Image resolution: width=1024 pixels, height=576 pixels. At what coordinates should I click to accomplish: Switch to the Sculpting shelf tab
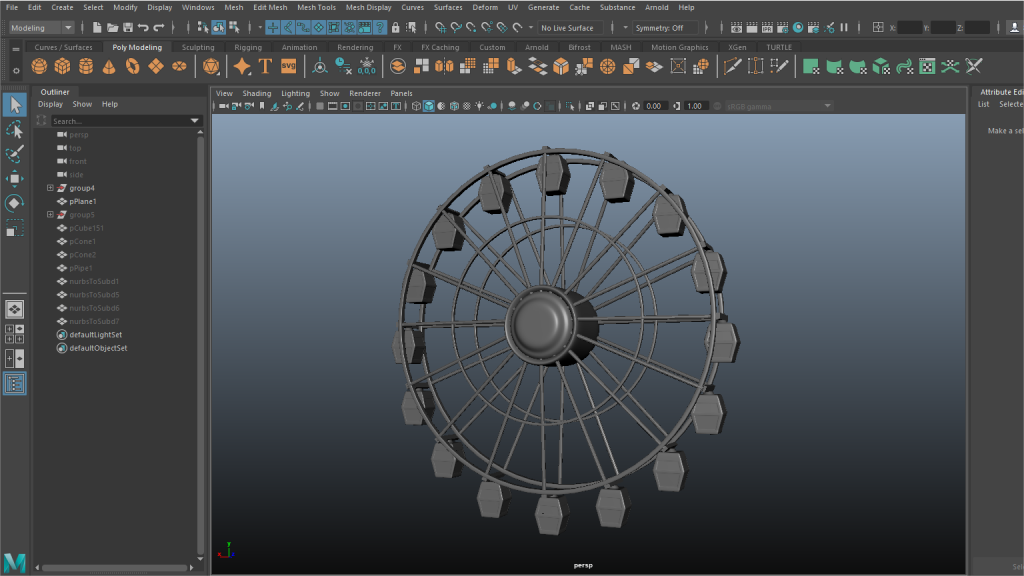point(198,47)
